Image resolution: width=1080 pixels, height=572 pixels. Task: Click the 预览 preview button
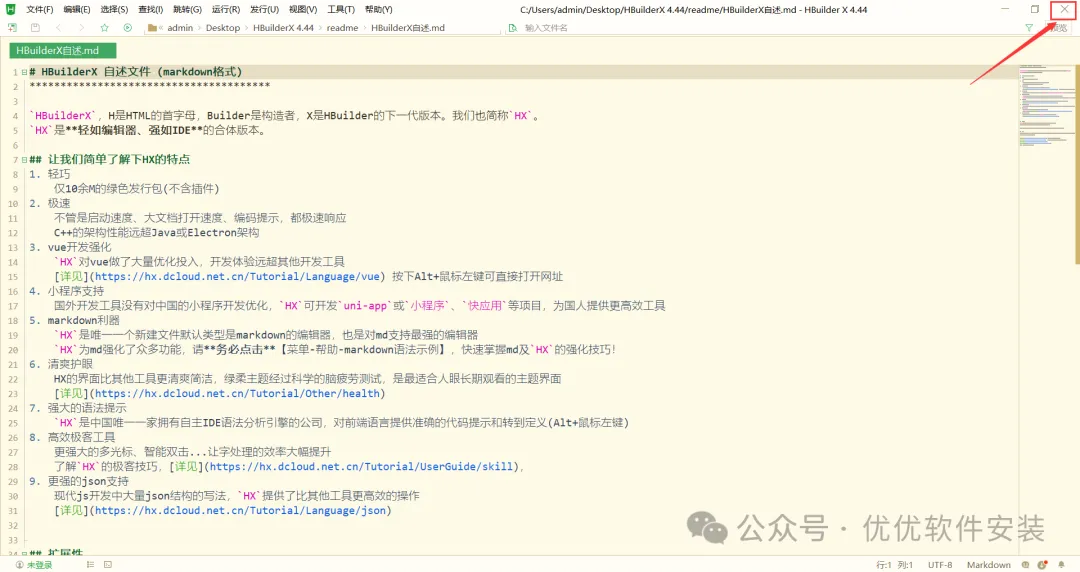pyautogui.click(x=1058, y=28)
